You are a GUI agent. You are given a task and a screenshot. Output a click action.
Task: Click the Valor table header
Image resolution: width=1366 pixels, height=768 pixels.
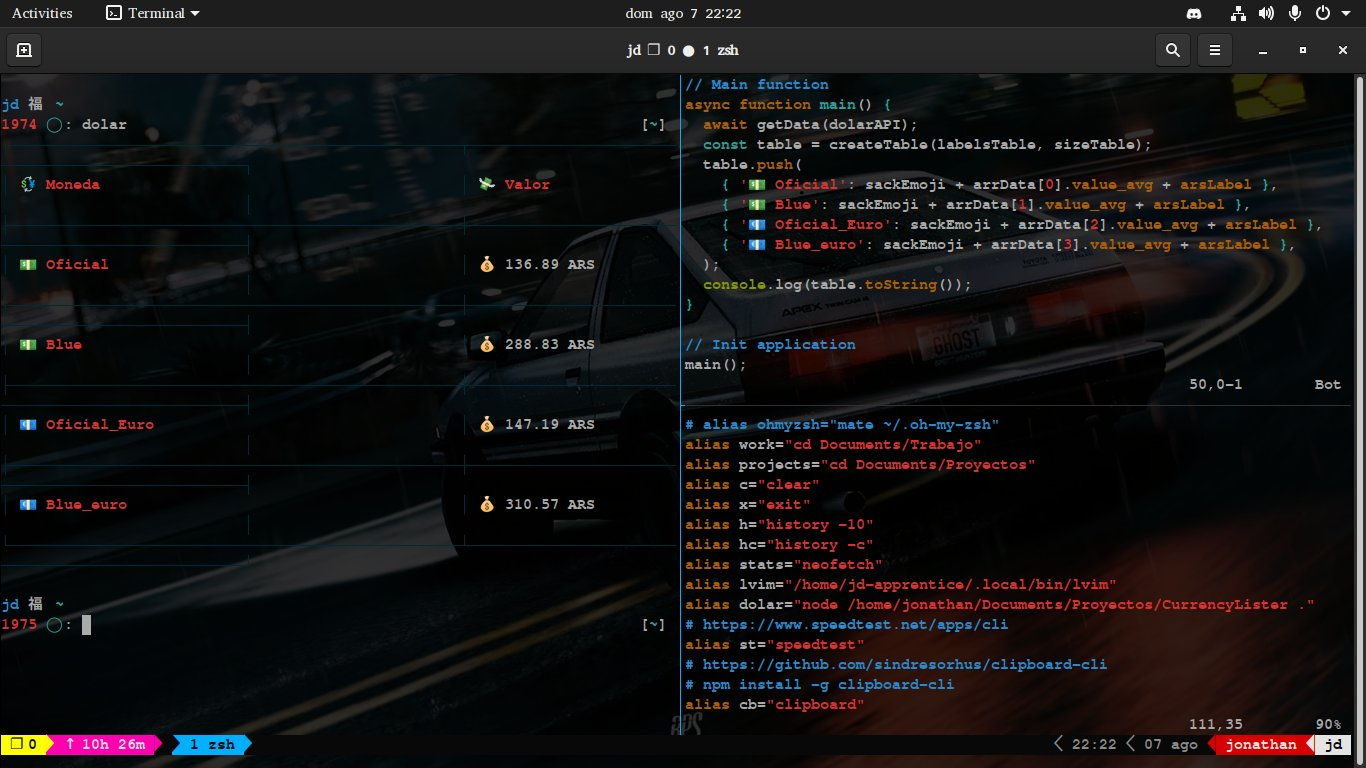[527, 184]
